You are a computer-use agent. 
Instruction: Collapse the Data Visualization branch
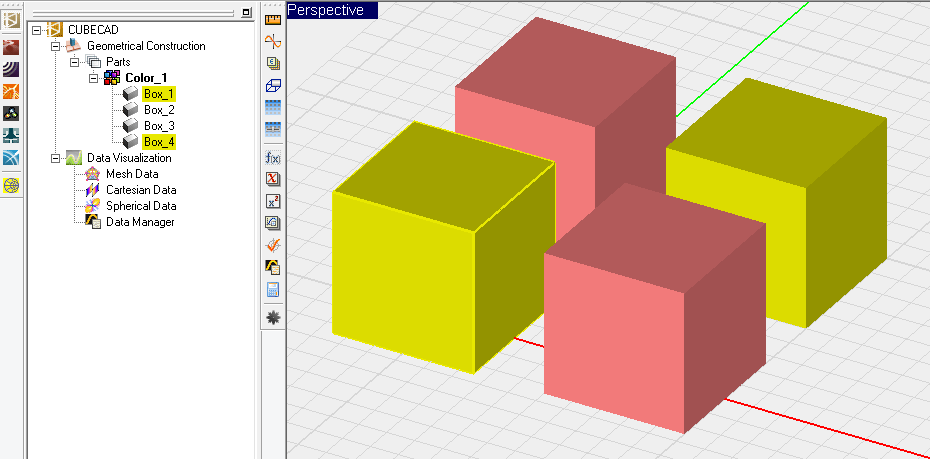[x=56, y=158]
